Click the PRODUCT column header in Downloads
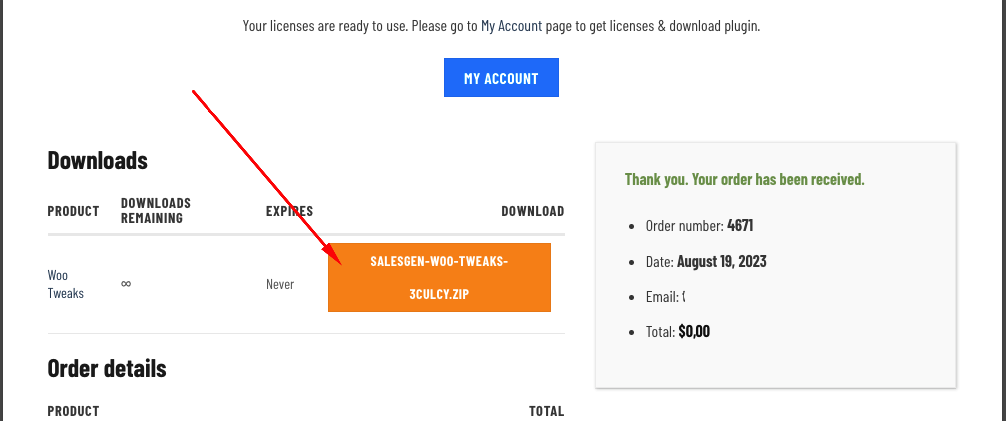This screenshot has height=421, width=1006. point(73,211)
